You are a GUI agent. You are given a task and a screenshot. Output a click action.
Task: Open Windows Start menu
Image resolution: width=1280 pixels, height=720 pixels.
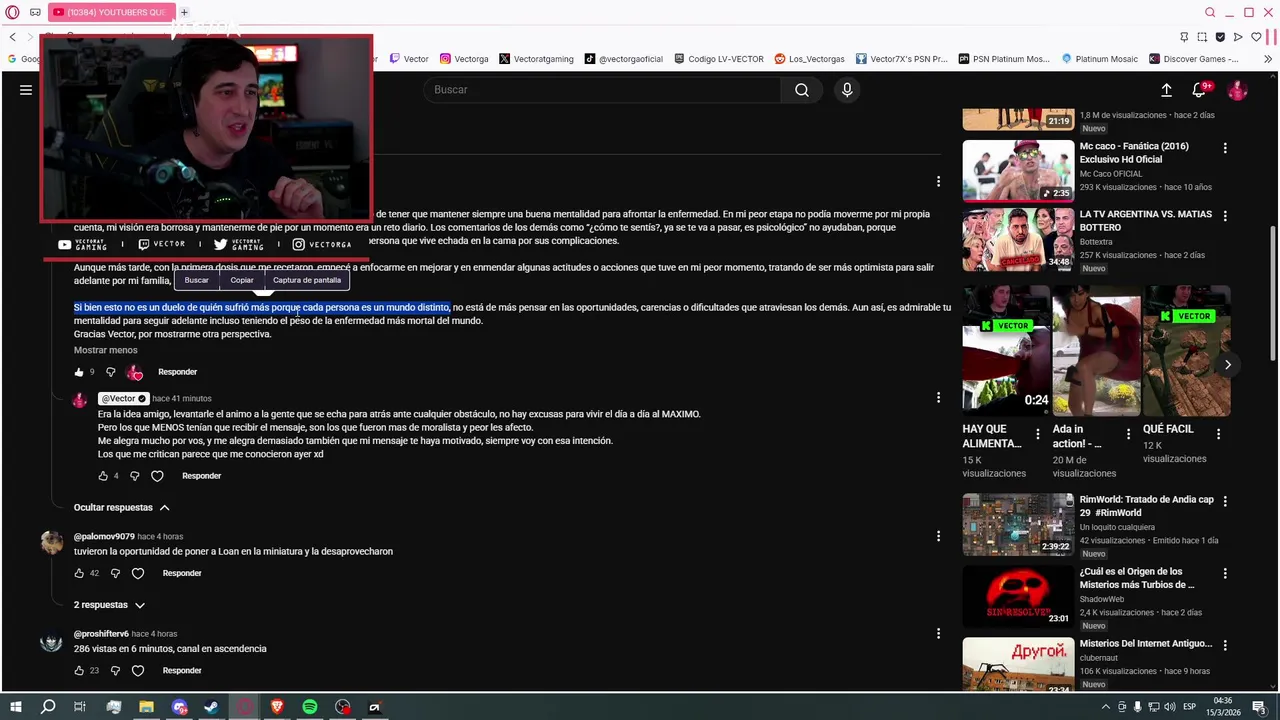coord(15,707)
